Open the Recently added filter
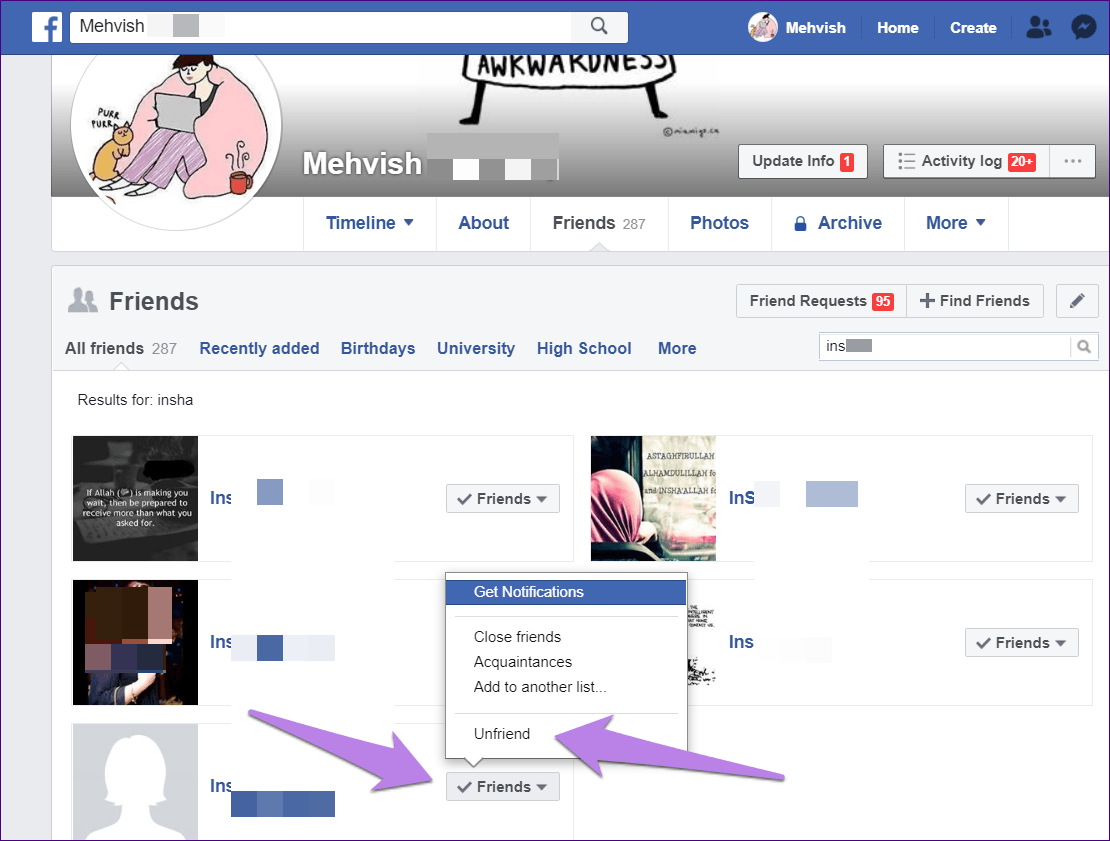The width and height of the screenshot is (1110, 841). 259,348
